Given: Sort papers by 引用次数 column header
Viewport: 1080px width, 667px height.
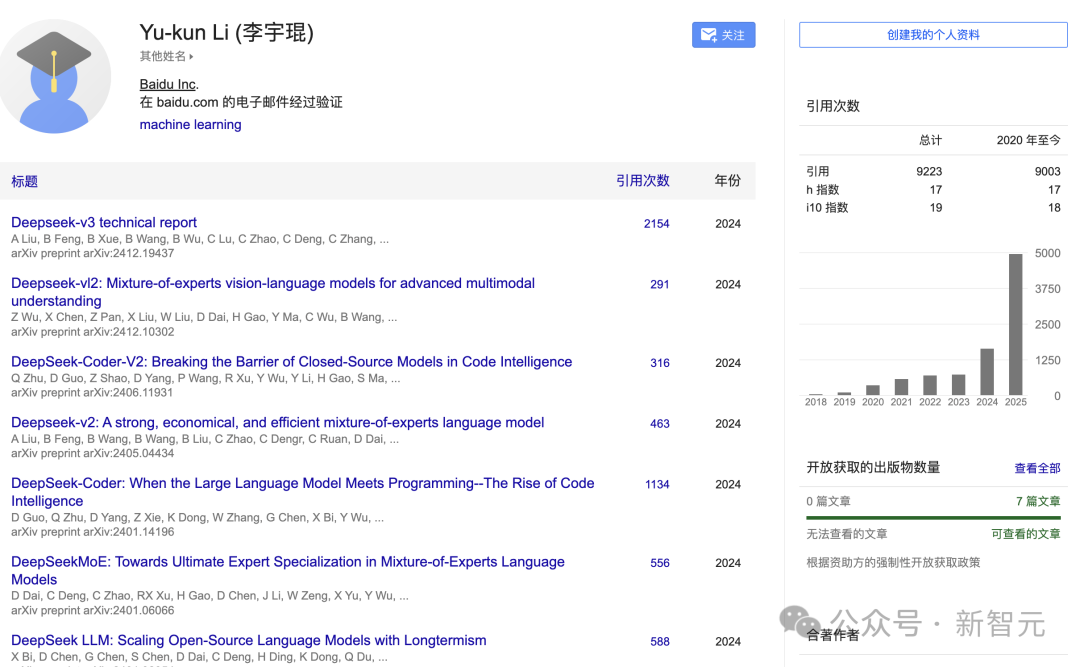Looking at the screenshot, I should [642, 181].
